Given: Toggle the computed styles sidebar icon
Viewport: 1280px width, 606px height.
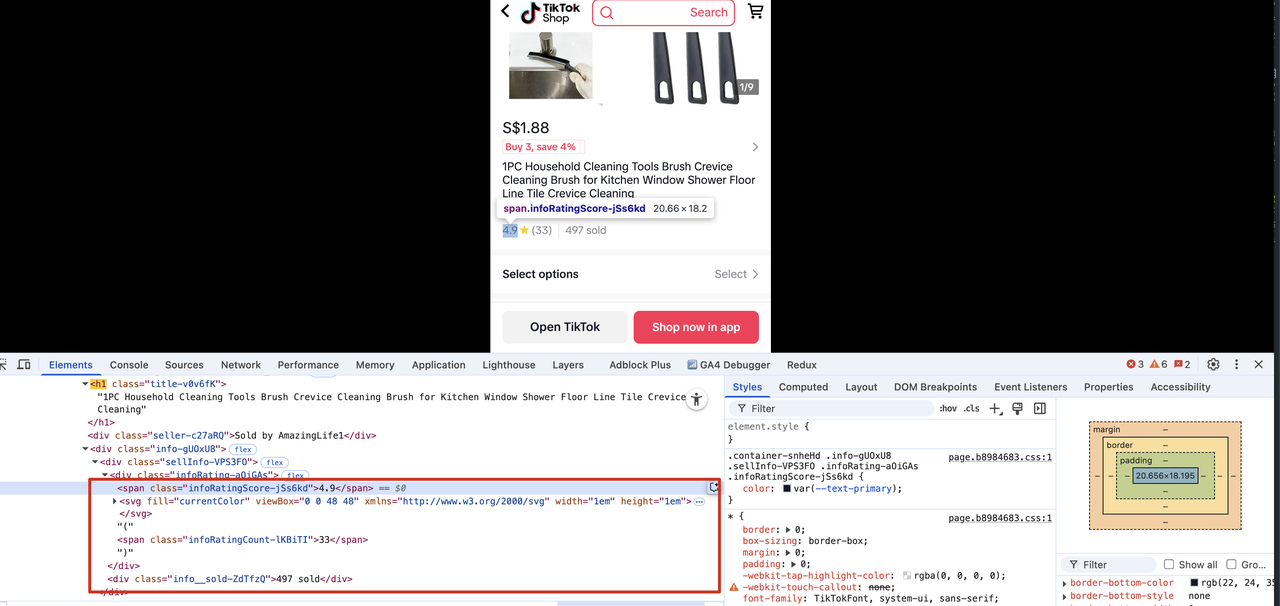Looking at the screenshot, I should (x=1040, y=408).
